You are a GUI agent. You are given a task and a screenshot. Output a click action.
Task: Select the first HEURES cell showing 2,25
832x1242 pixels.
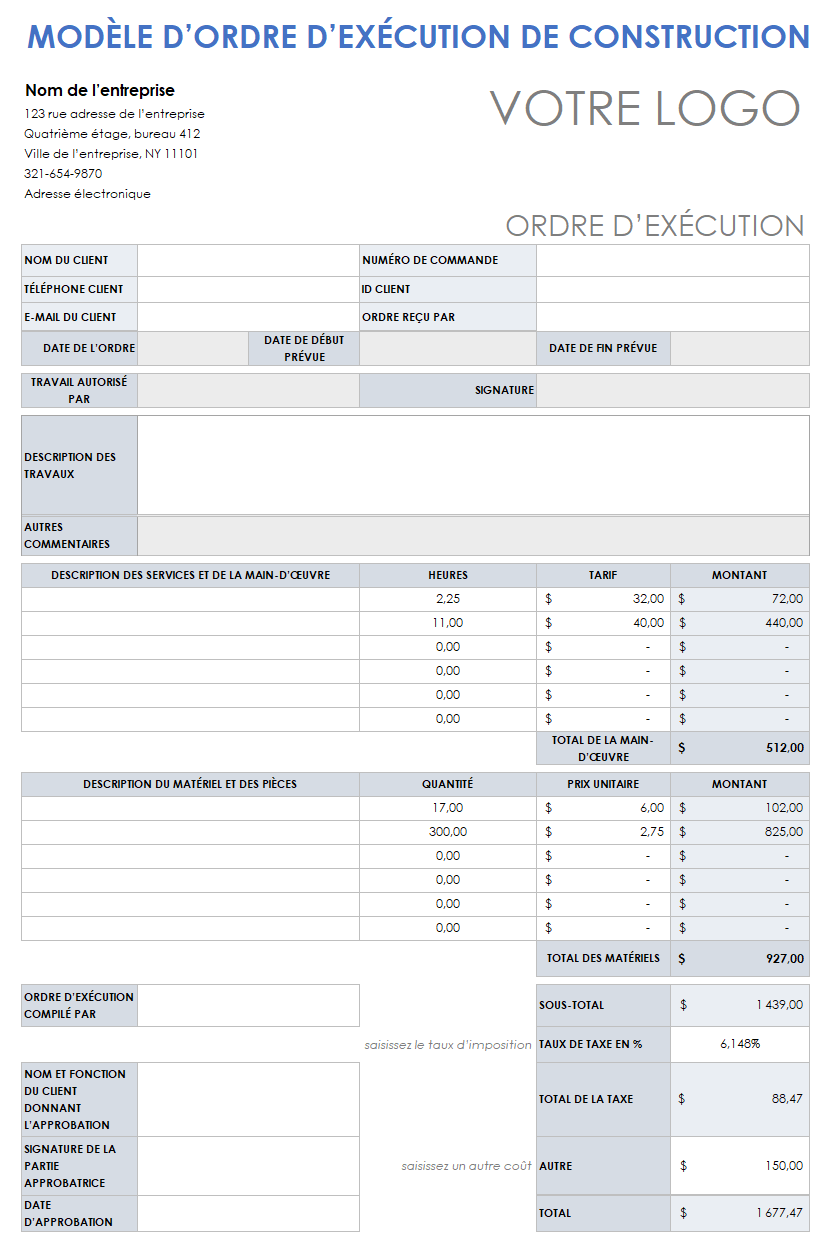point(447,598)
